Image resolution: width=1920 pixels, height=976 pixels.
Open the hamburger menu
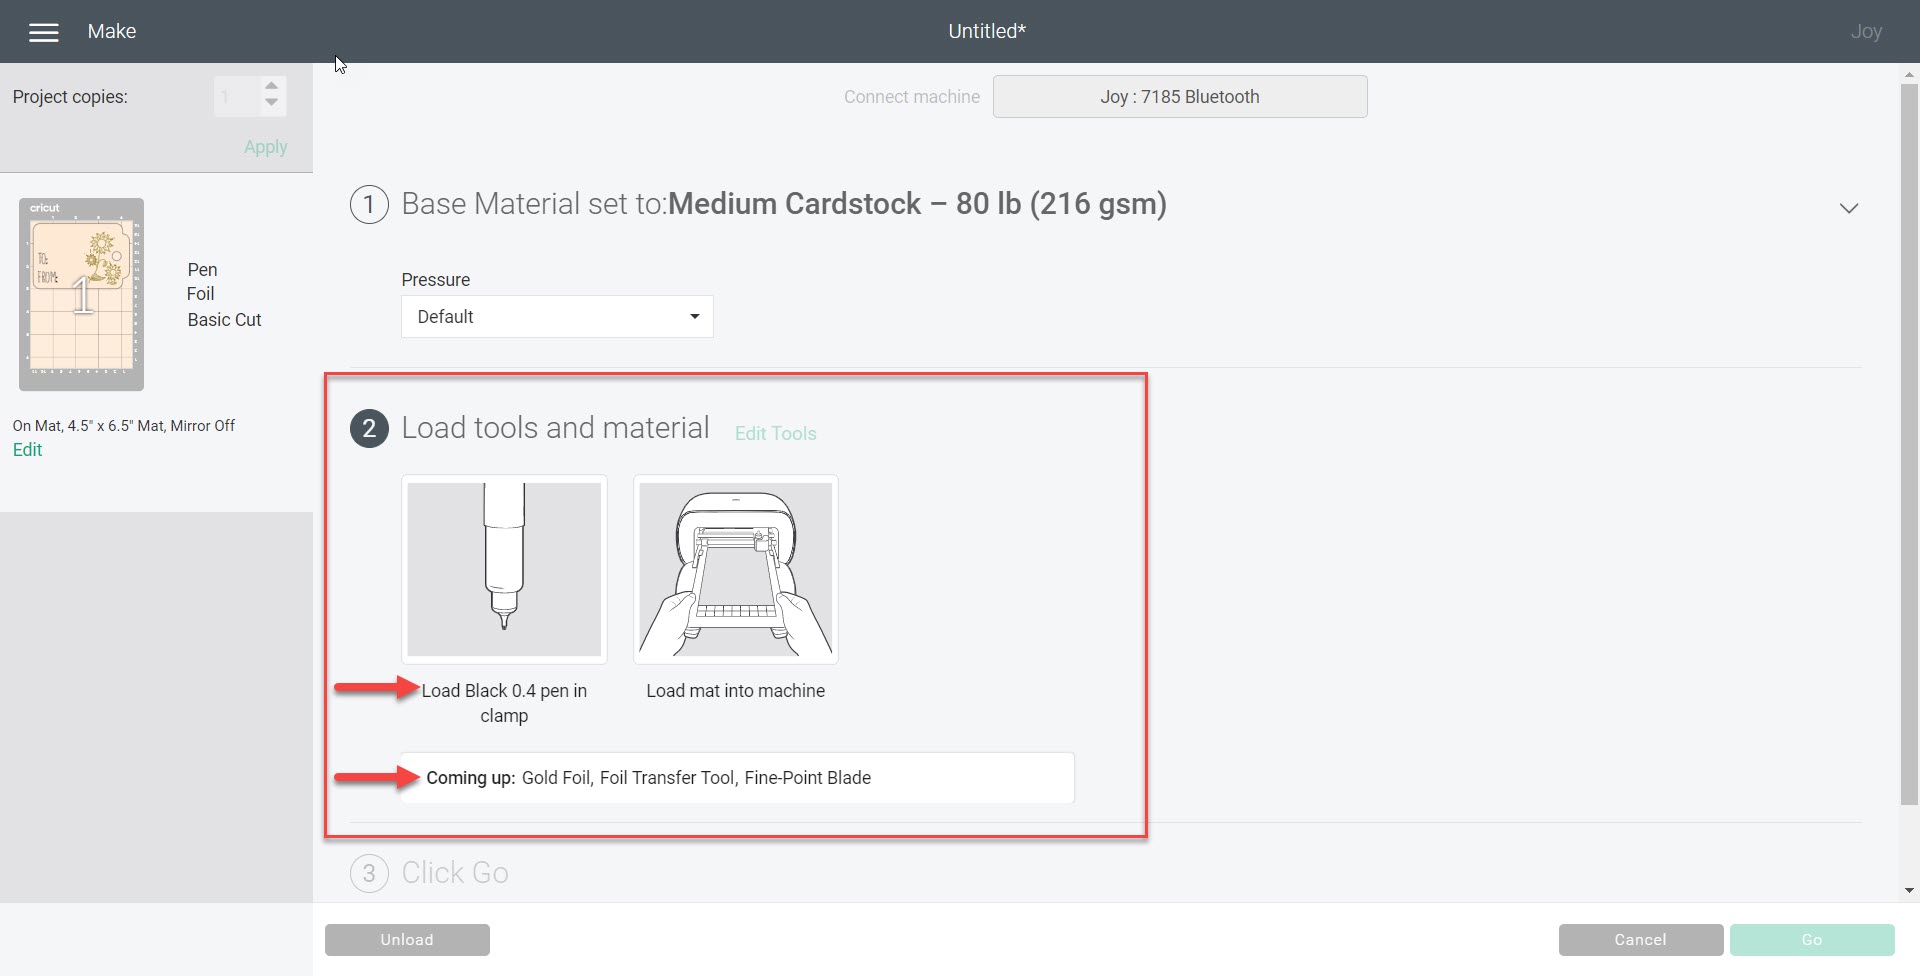coord(44,32)
